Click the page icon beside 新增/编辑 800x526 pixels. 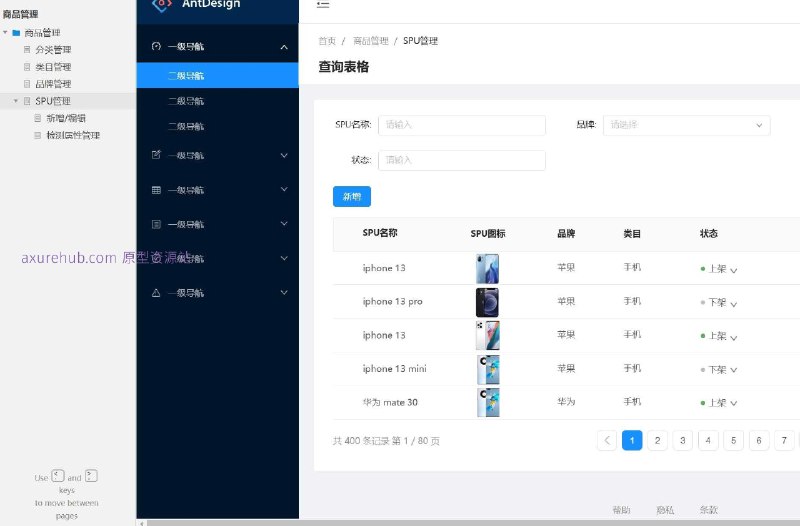37,118
